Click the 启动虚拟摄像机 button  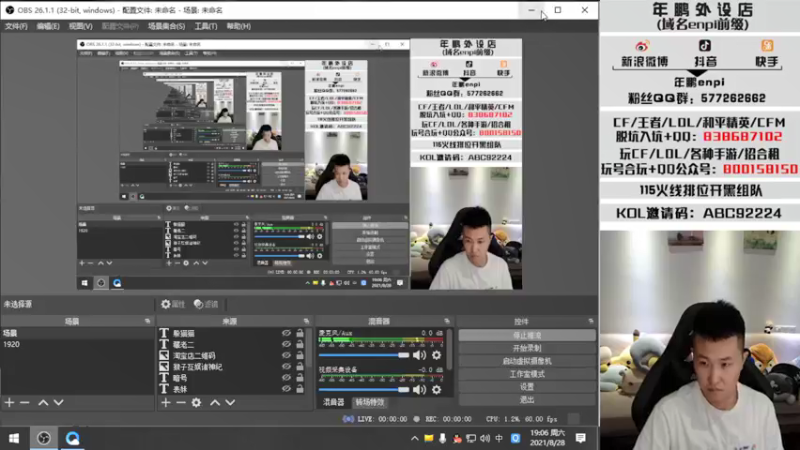(x=527, y=361)
